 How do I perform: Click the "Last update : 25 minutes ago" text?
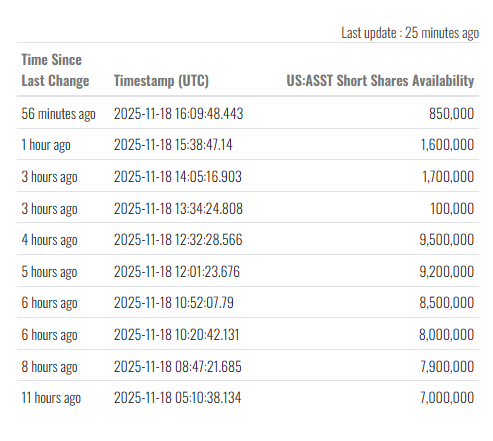tap(410, 33)
